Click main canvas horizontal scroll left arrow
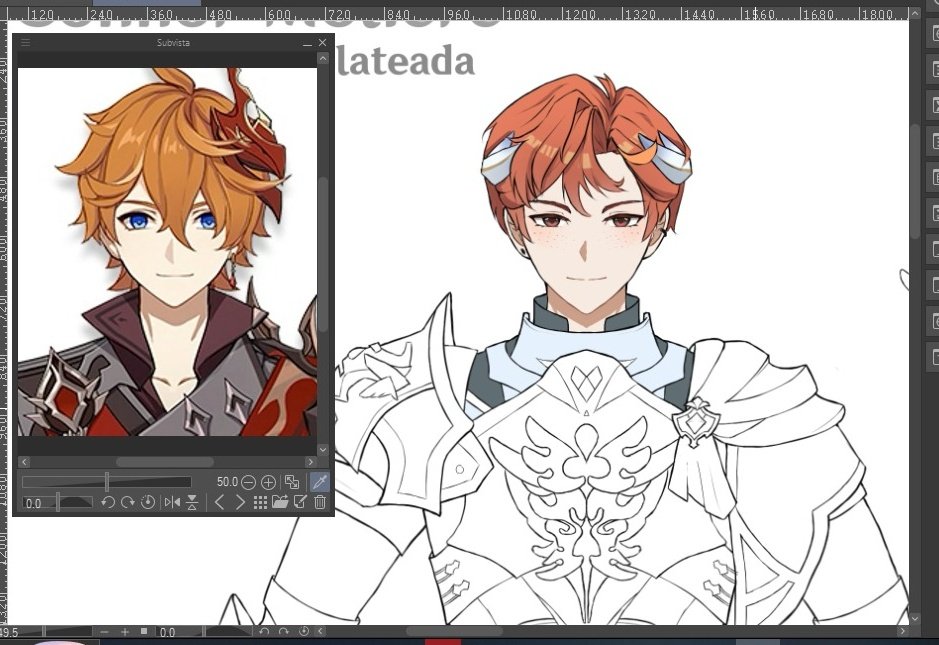Viewport: 939px width, 645px height. tap(320, 631)
